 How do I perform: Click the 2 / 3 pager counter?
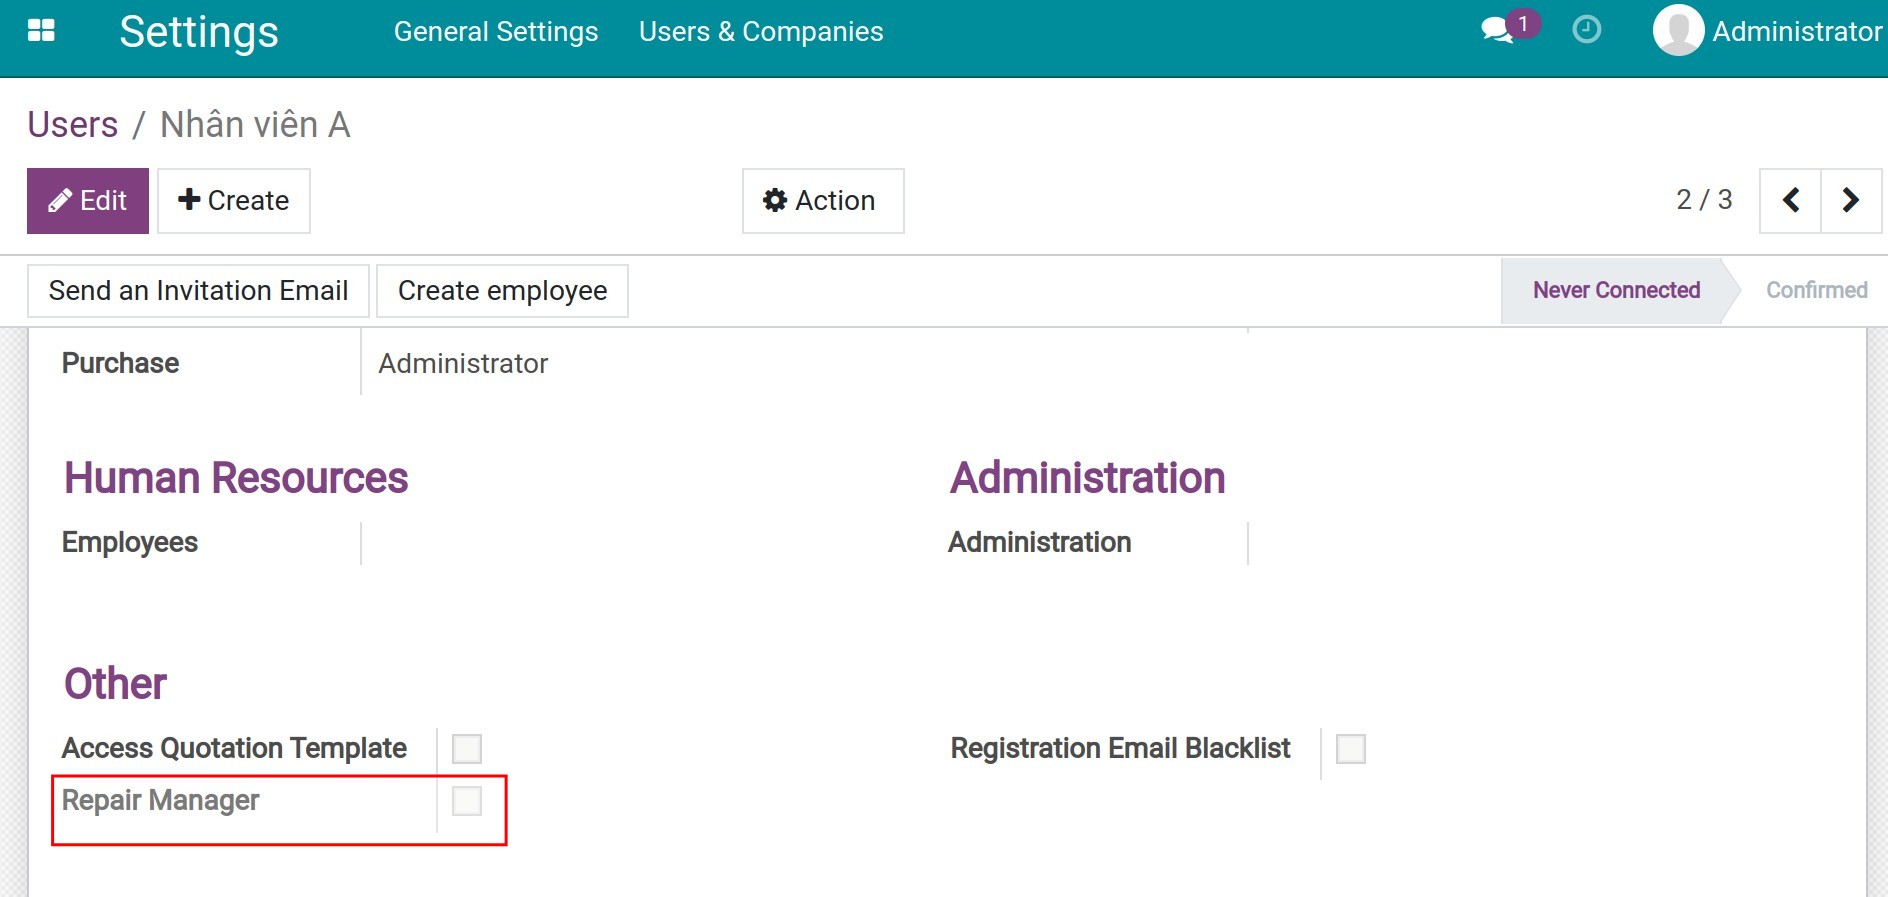1704,200
